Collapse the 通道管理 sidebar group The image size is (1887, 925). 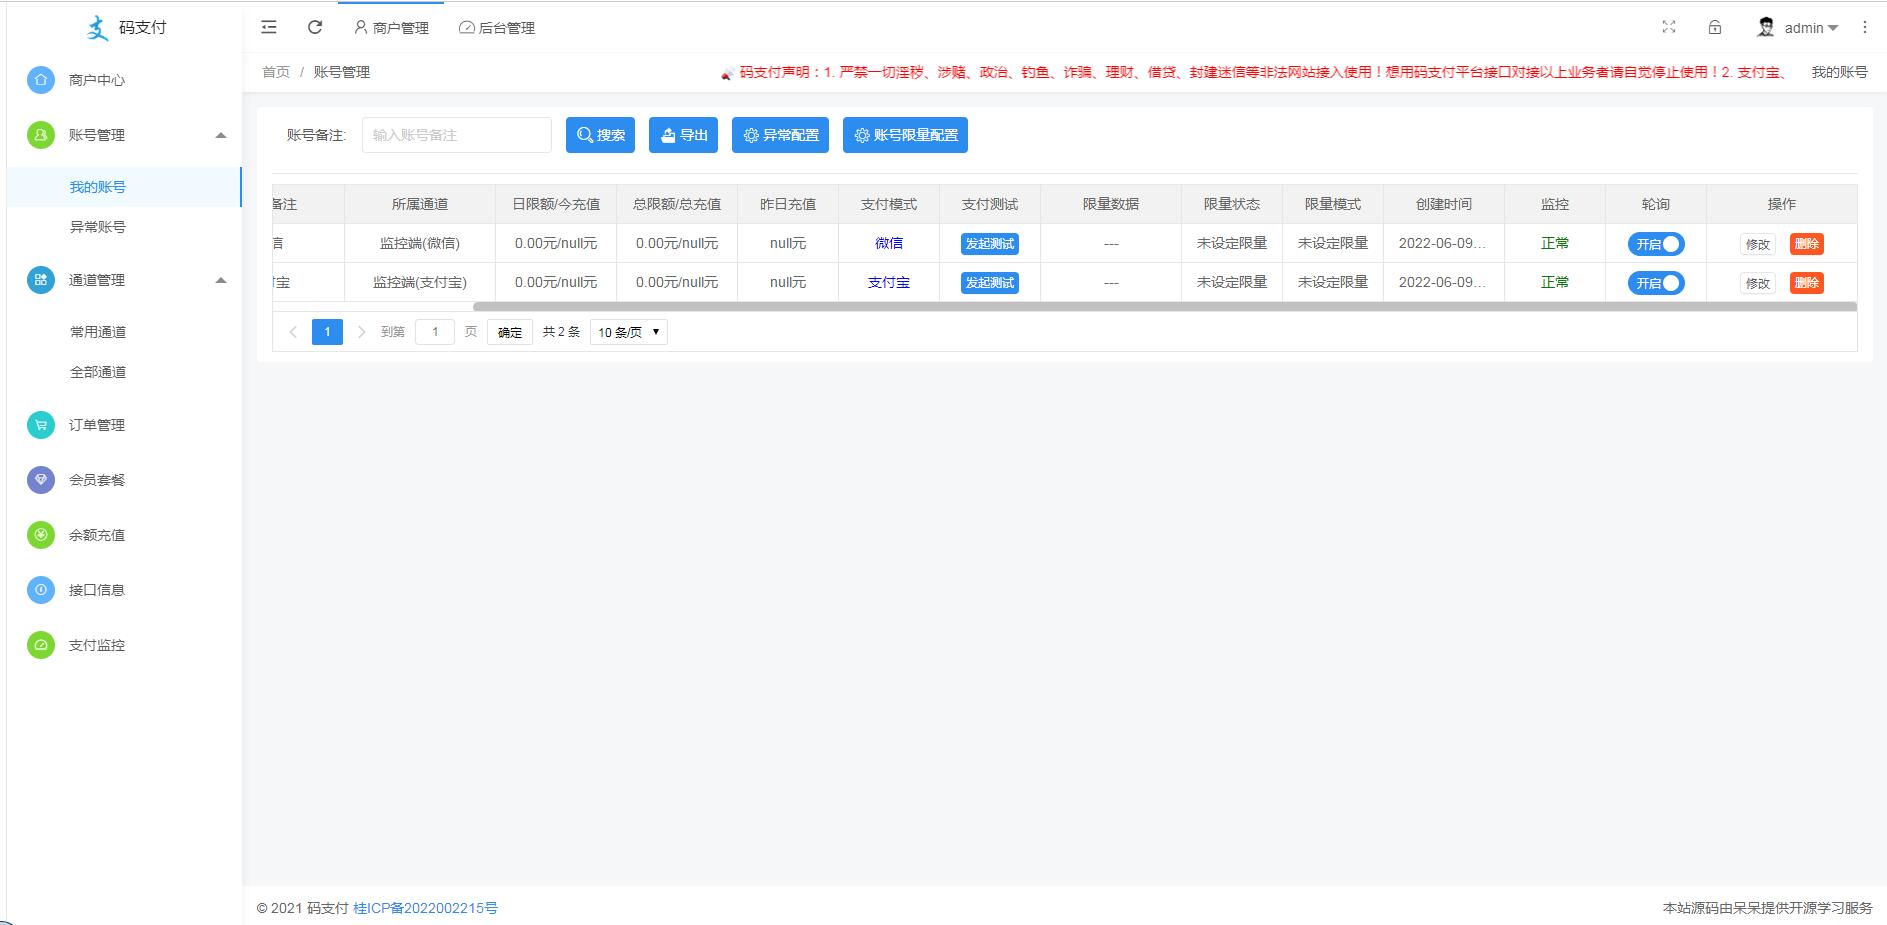pyautogui.click(x=221, y=280)
